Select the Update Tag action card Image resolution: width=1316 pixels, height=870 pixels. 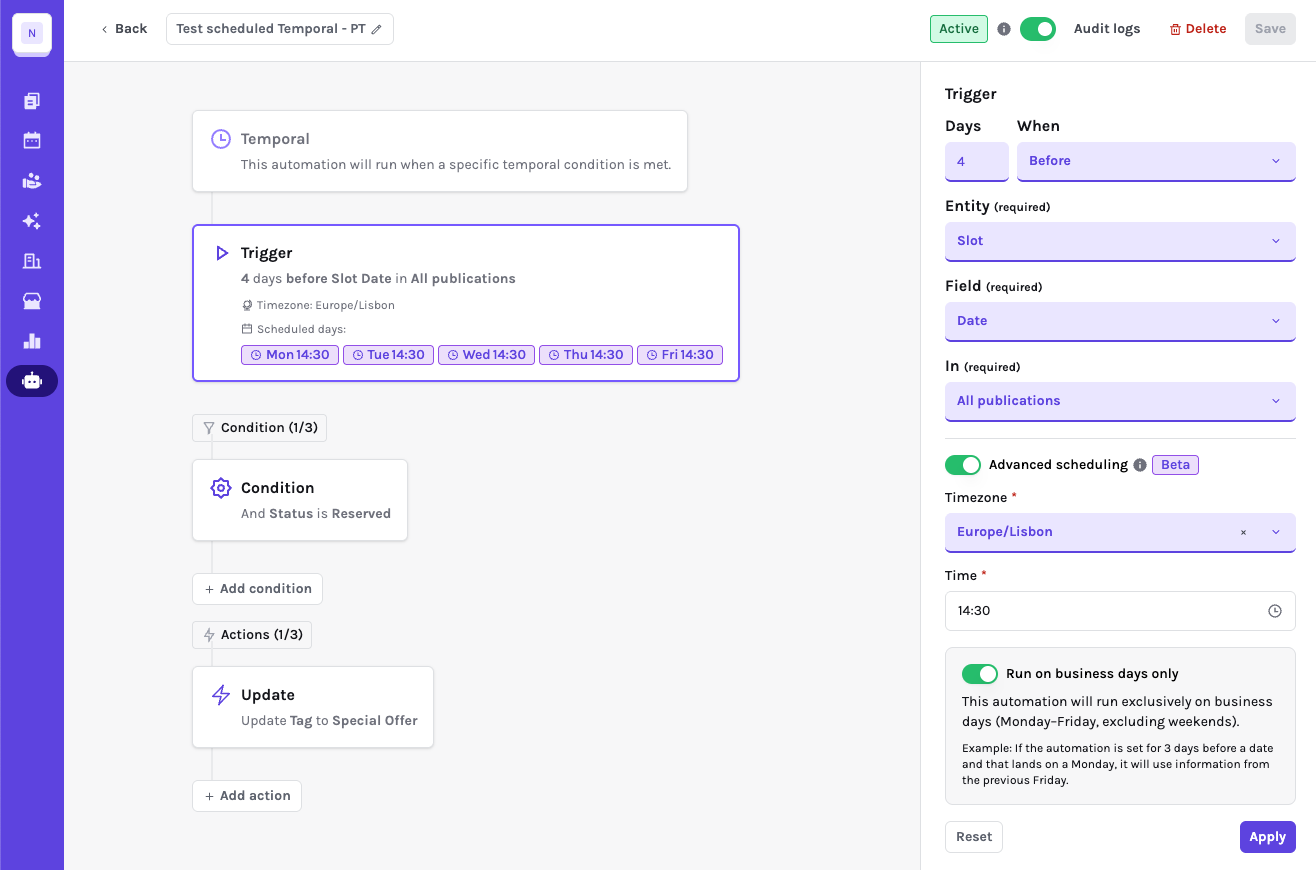point(313,707)
